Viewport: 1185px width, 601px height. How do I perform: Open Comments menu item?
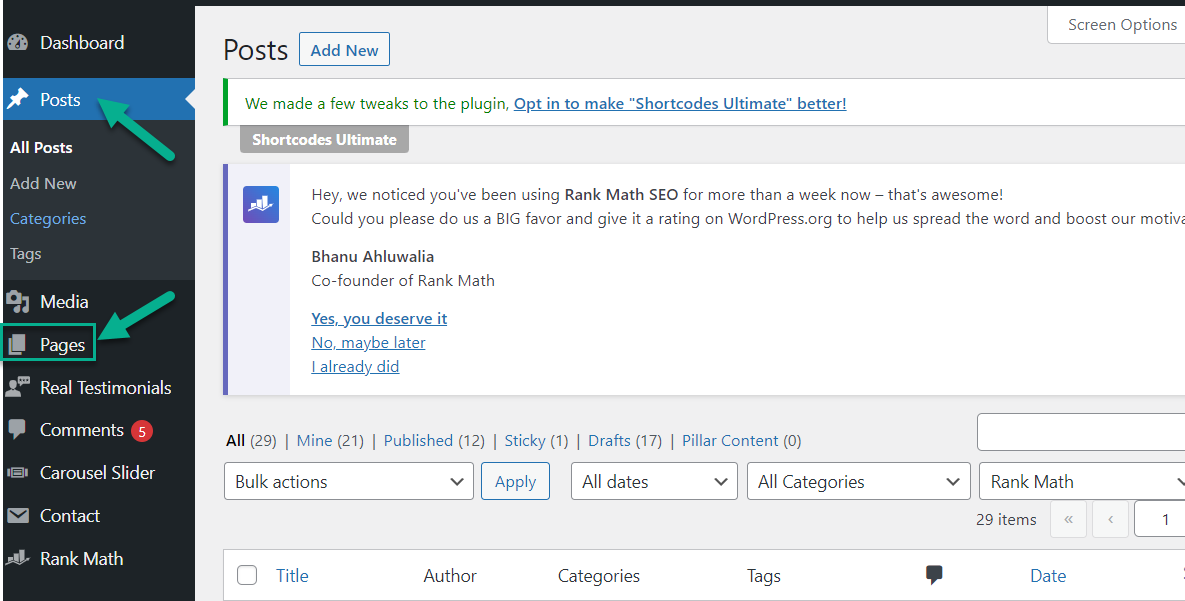(82, 430)
